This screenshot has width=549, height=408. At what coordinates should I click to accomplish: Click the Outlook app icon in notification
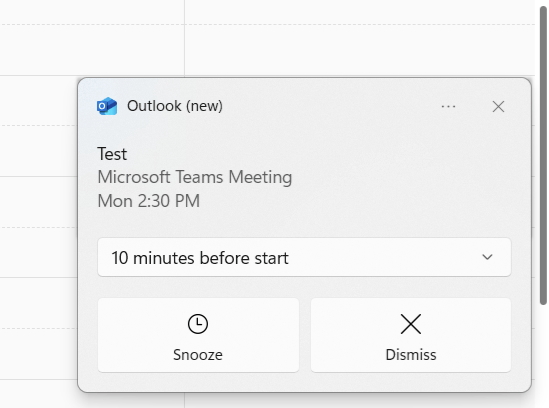tap(107, 106)
